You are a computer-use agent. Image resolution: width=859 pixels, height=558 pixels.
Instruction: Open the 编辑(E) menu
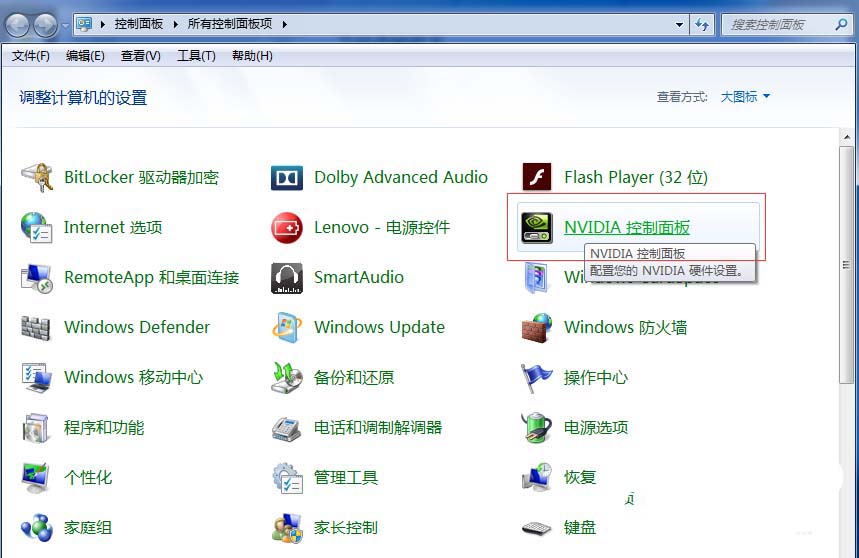(85, 56)
